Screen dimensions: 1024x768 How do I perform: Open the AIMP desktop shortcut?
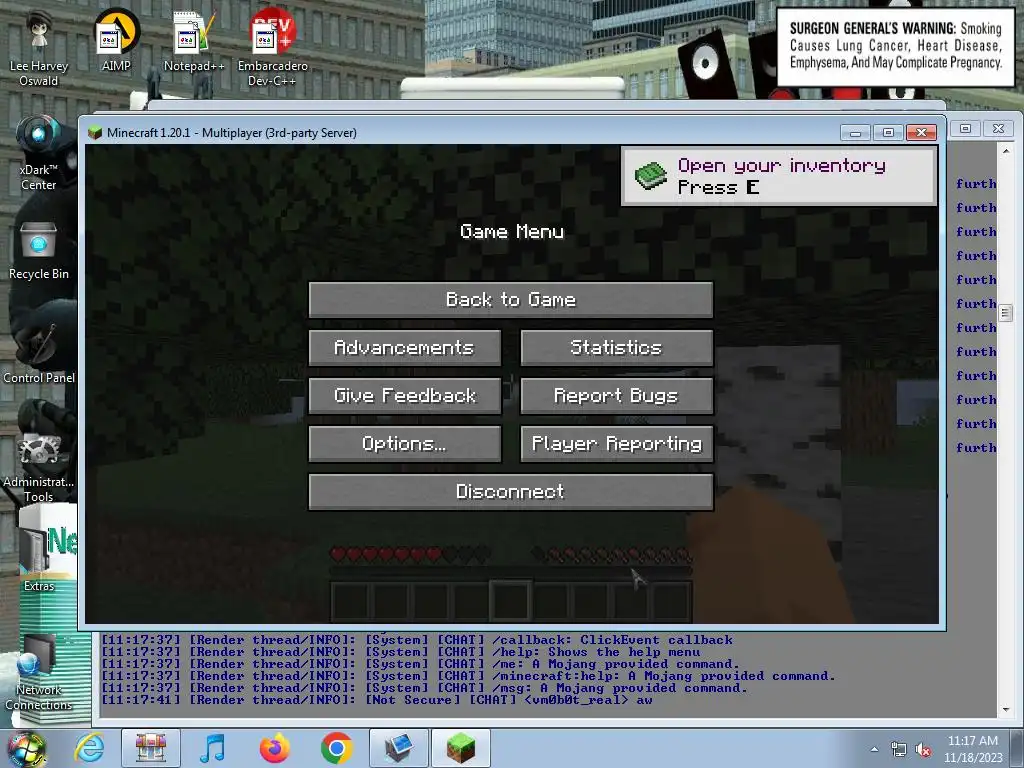(116, 40)
